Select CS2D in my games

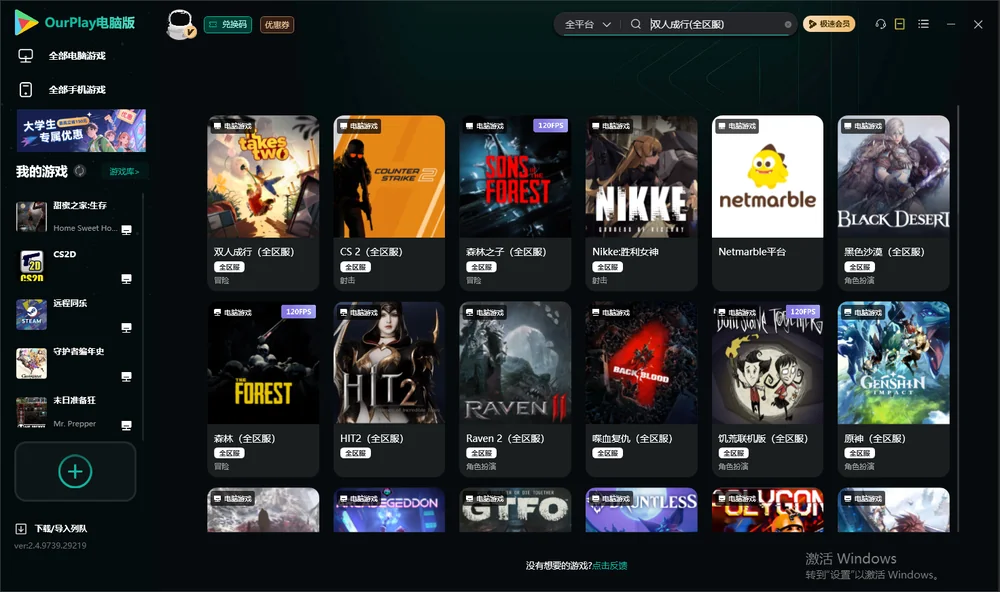(75, 266)
